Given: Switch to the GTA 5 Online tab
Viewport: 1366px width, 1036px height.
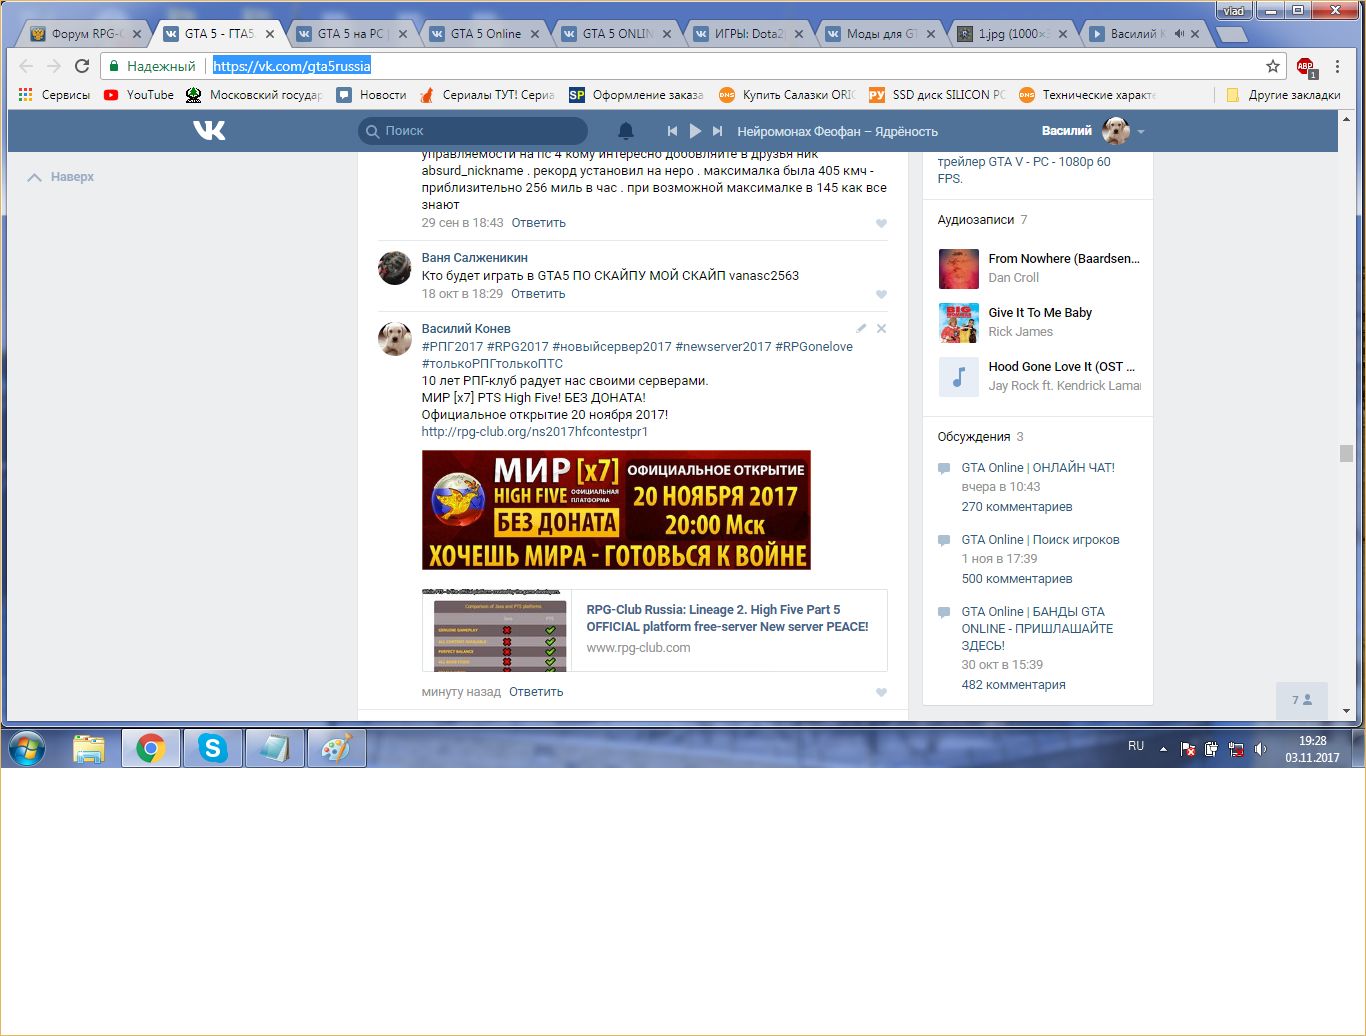Looking at the screenshot, I should tap(485, 34).
